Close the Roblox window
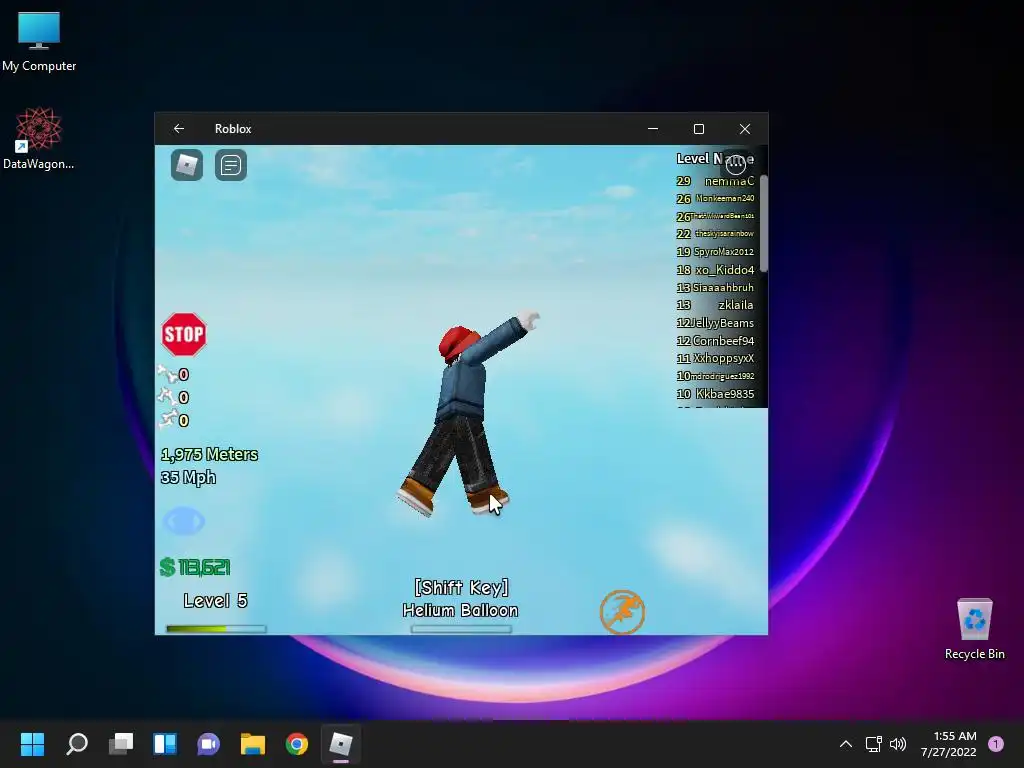This screenshot has height=768, width=1024. 744,129
